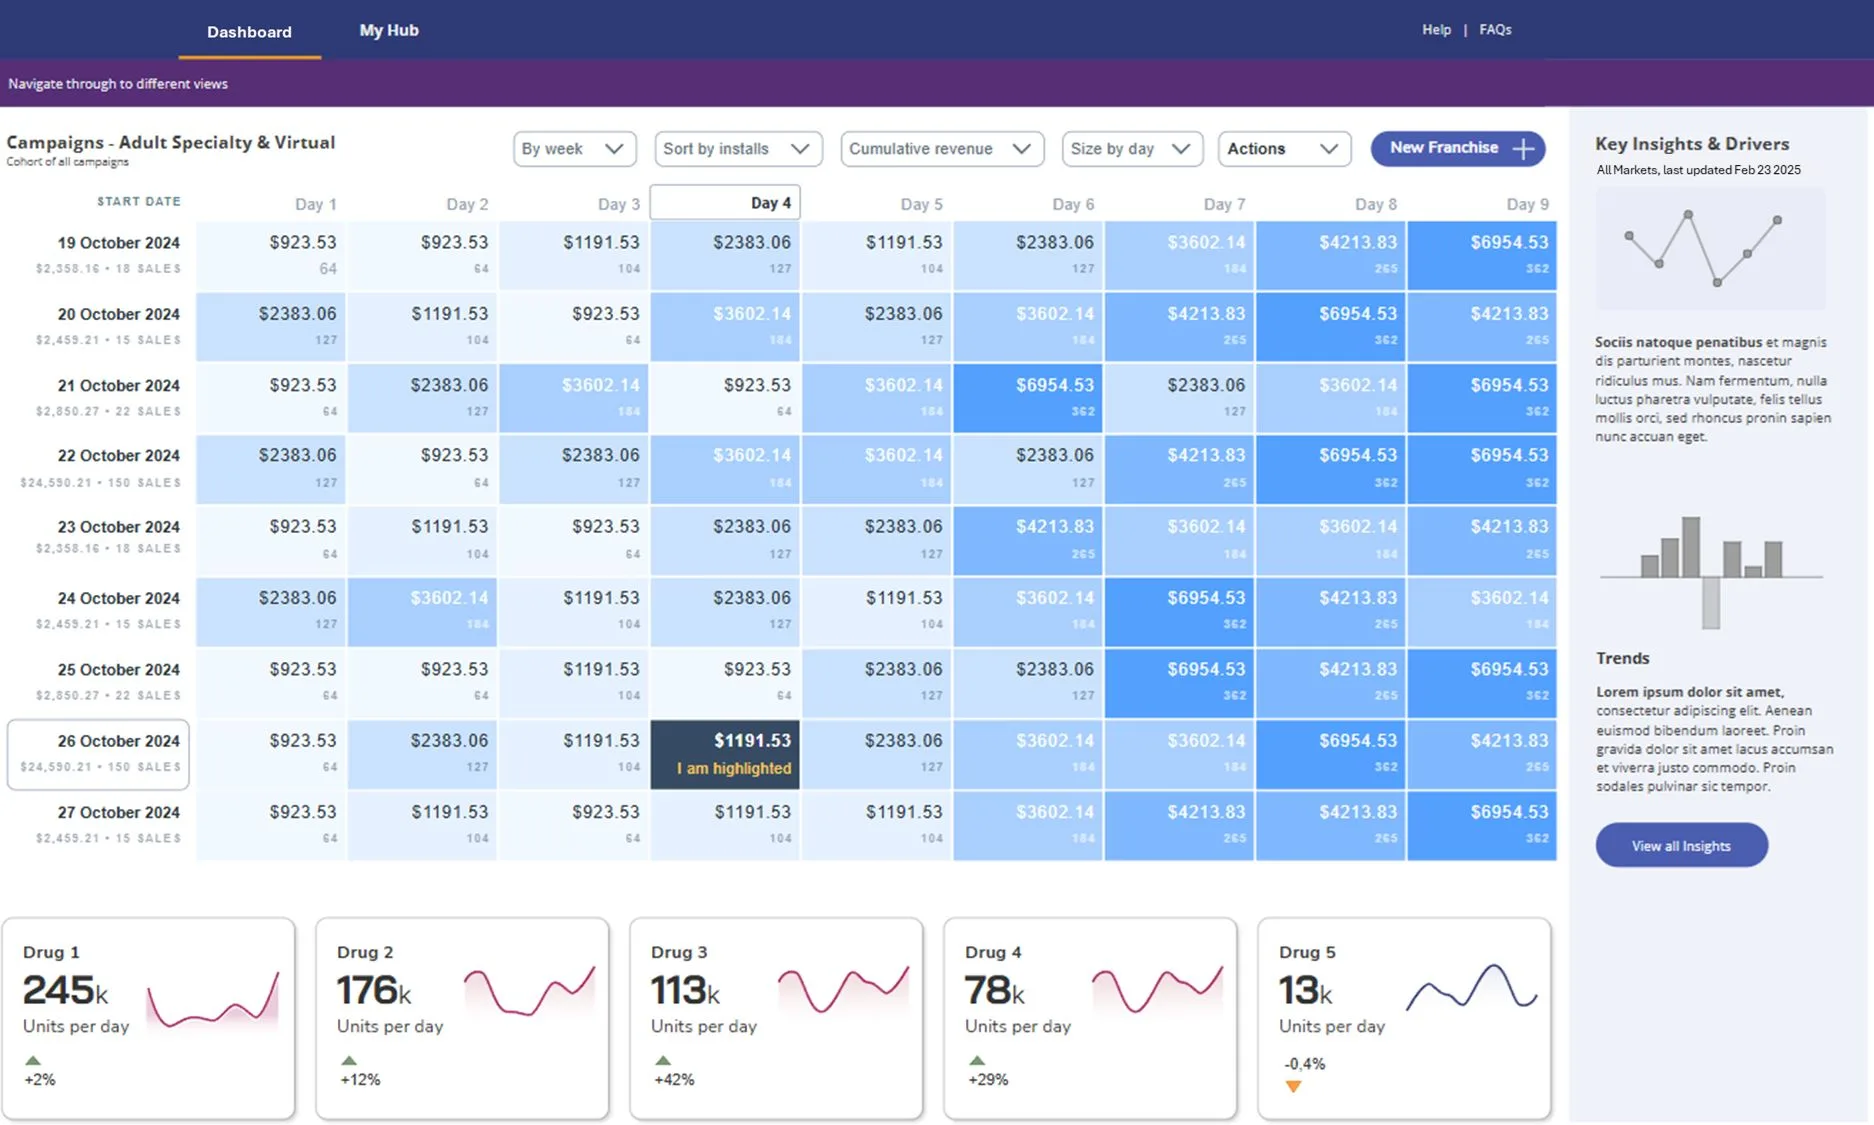Click the 20 October Day 1 cell $2383.06
Viewport: 1874px width, 1125px height.
pyautogui.click(x=271, y=327)
